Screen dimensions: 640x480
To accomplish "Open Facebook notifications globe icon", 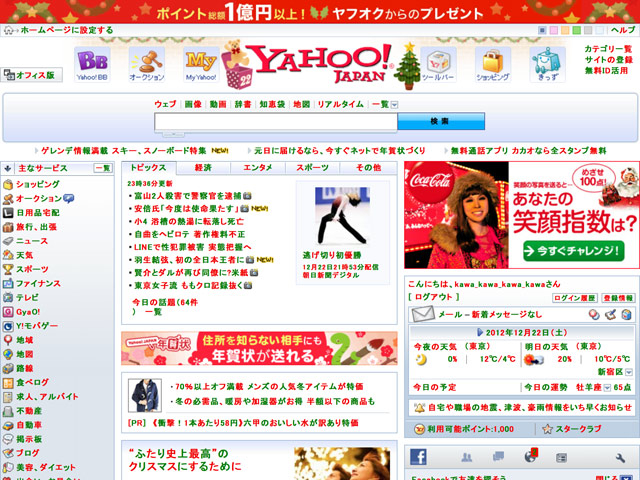I will pos(531,456).
